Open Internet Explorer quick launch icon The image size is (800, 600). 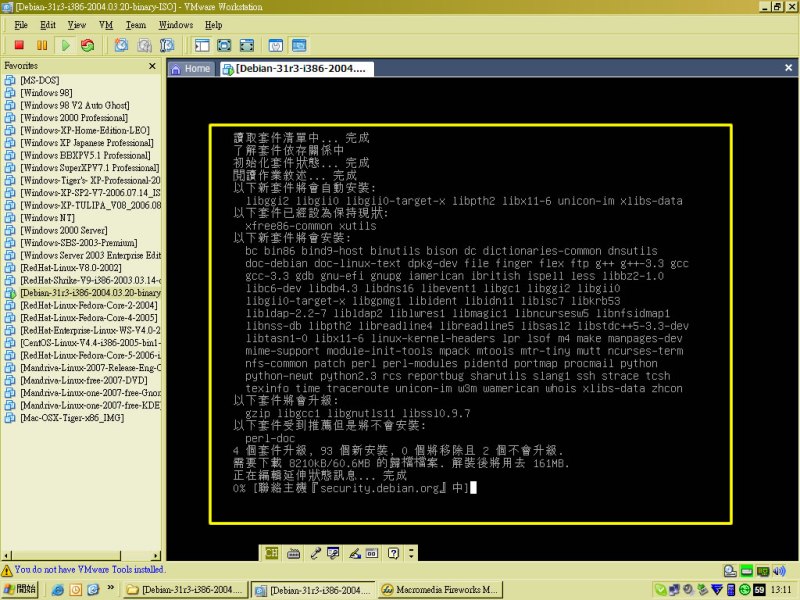pos(58,590)
